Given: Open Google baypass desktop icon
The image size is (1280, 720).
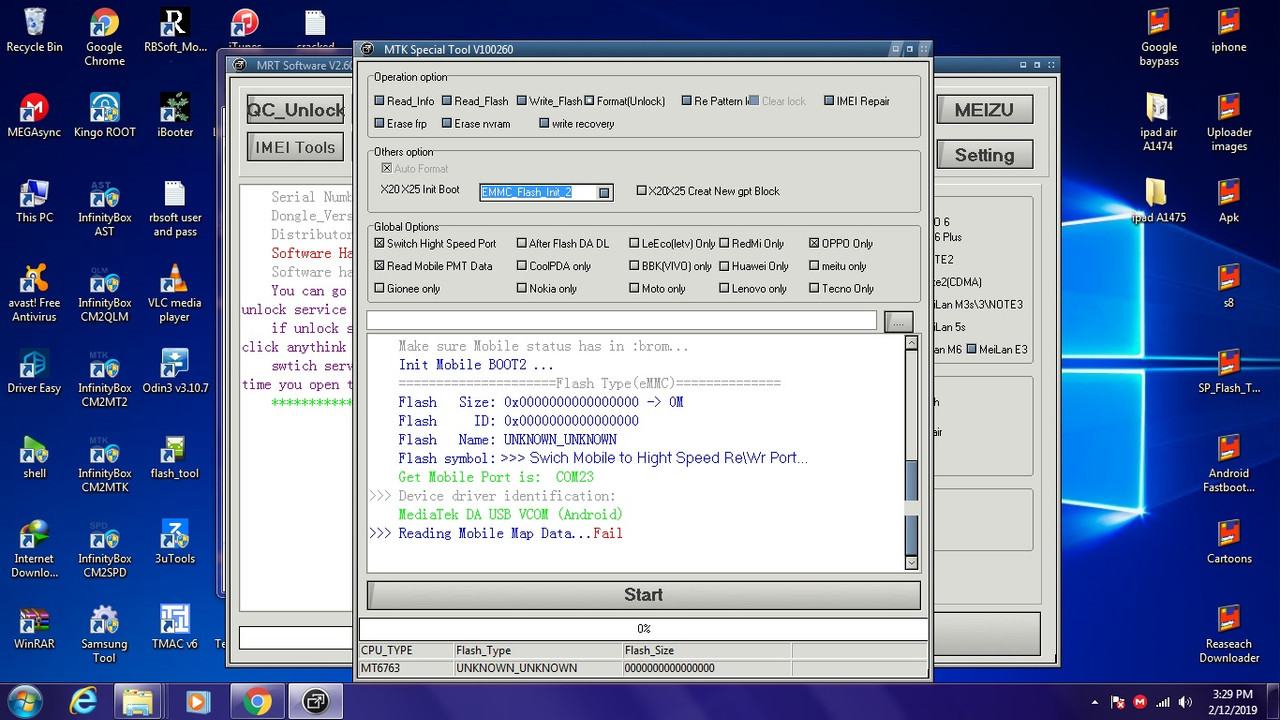Looking at the screenshot, I should click(1158, 37).
